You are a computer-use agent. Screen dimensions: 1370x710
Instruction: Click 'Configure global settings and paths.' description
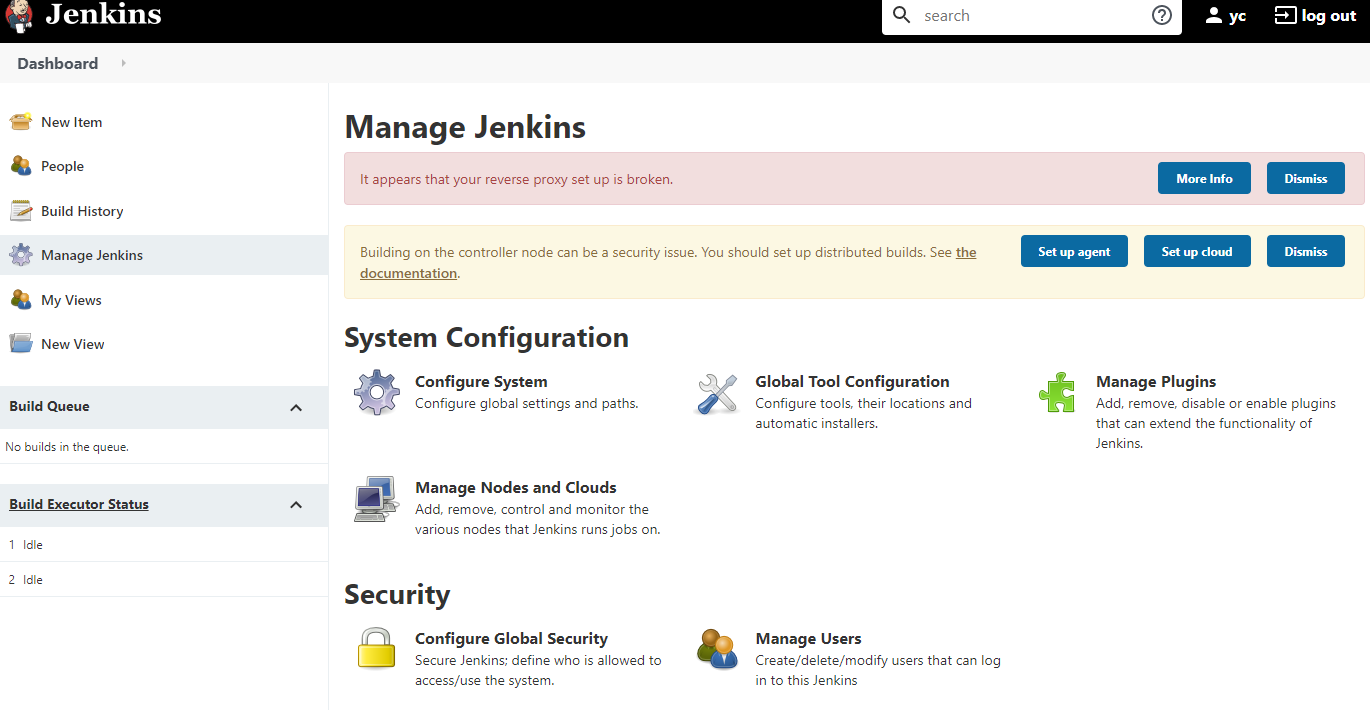click(x=526, y=403)
